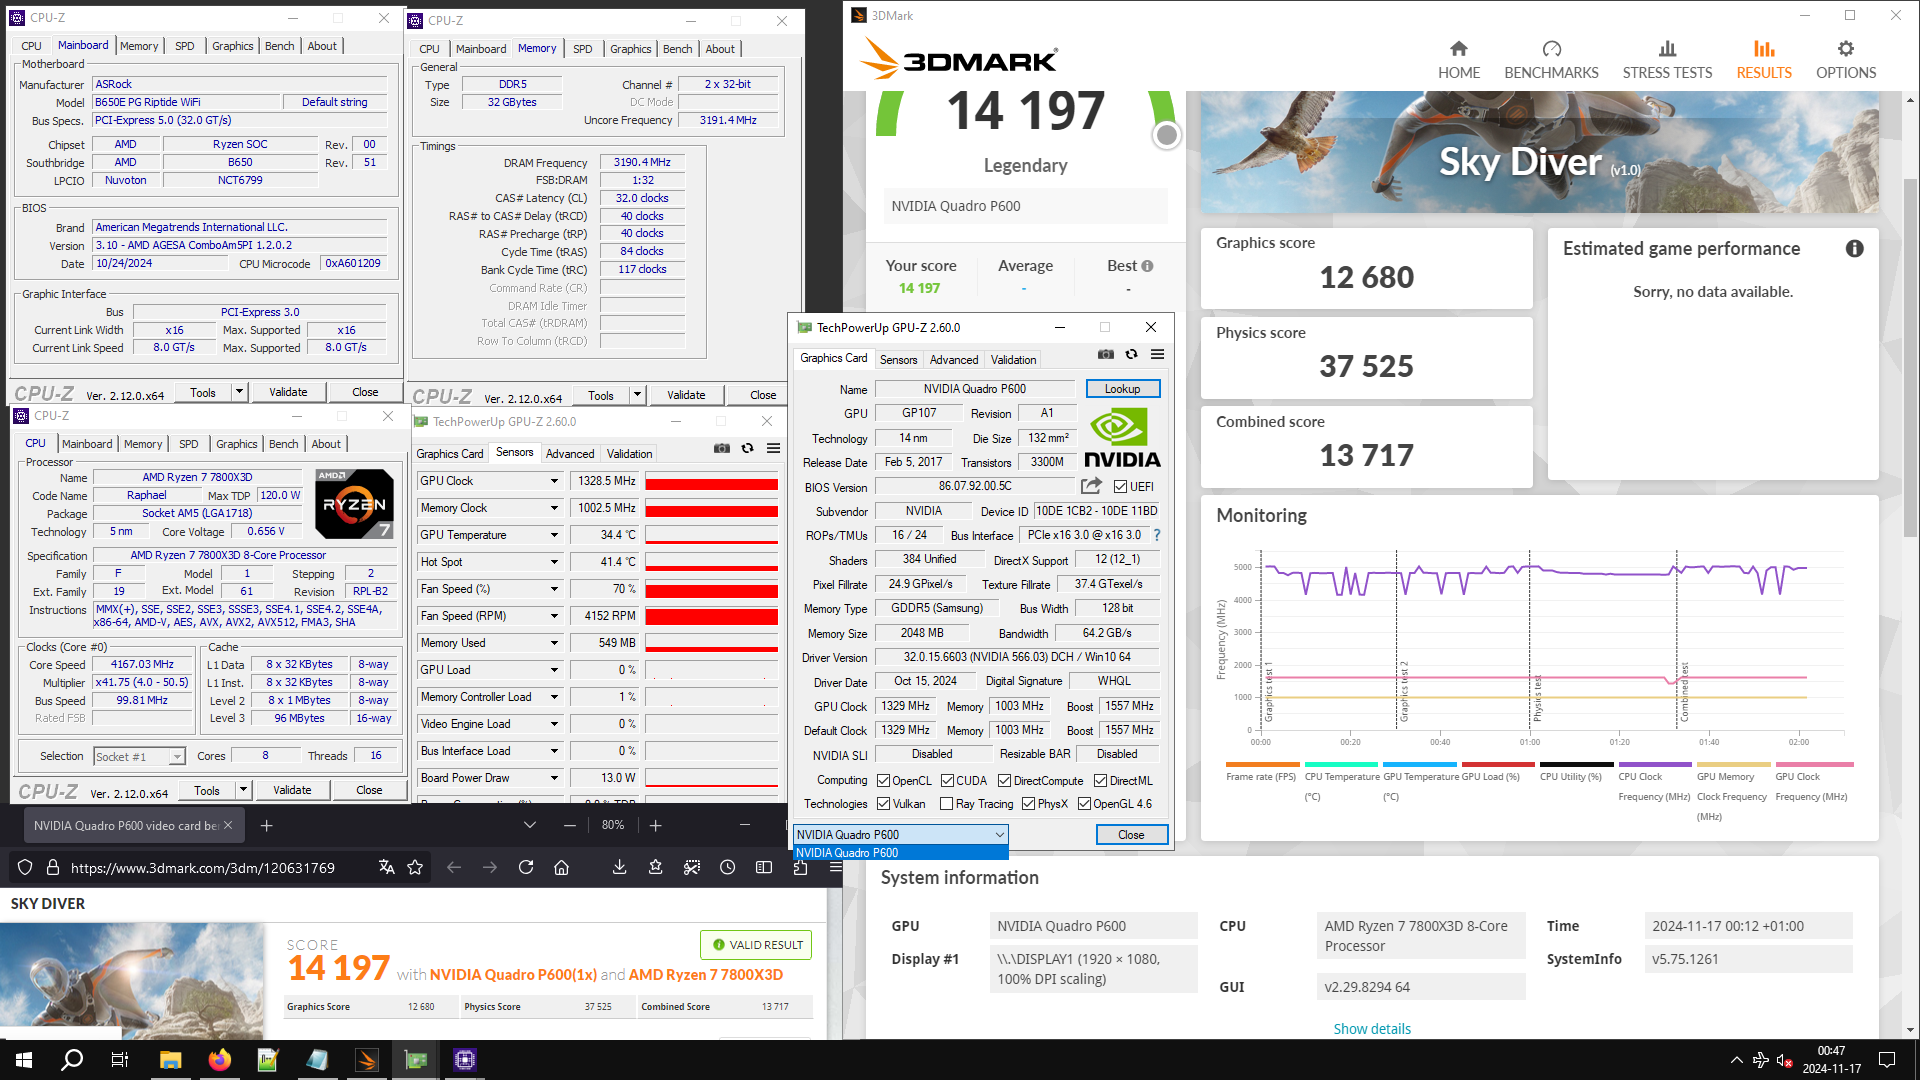1920x1080 pixels.
Task: Open the Board Power Draw sensor dropdown
Action: pos(554,778)
